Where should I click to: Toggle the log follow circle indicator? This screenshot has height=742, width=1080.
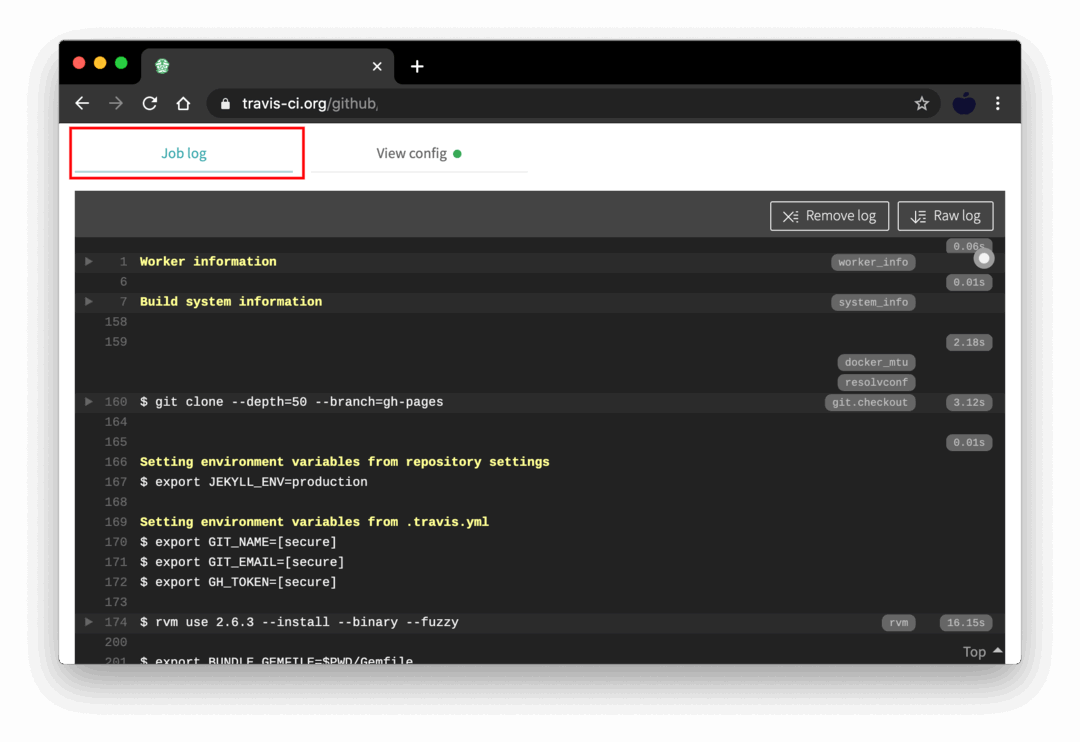[x=984, y=258]
